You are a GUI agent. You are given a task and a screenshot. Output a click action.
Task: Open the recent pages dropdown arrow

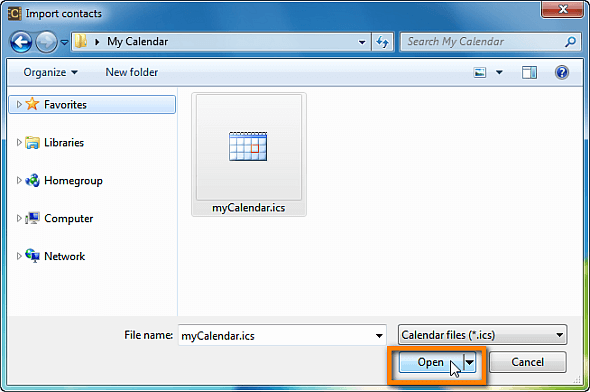pos(64,43)
